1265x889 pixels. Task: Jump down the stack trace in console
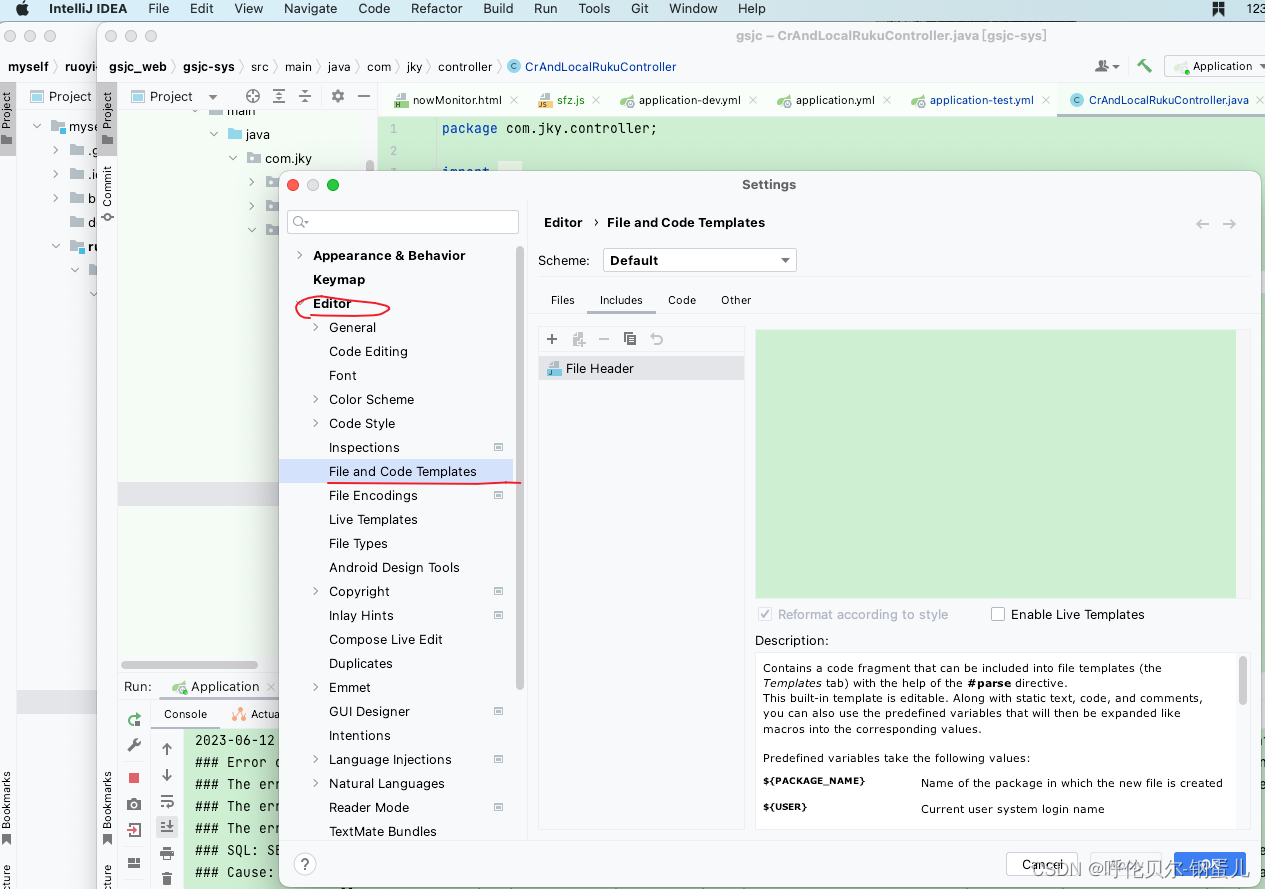[x=167, y=775]
